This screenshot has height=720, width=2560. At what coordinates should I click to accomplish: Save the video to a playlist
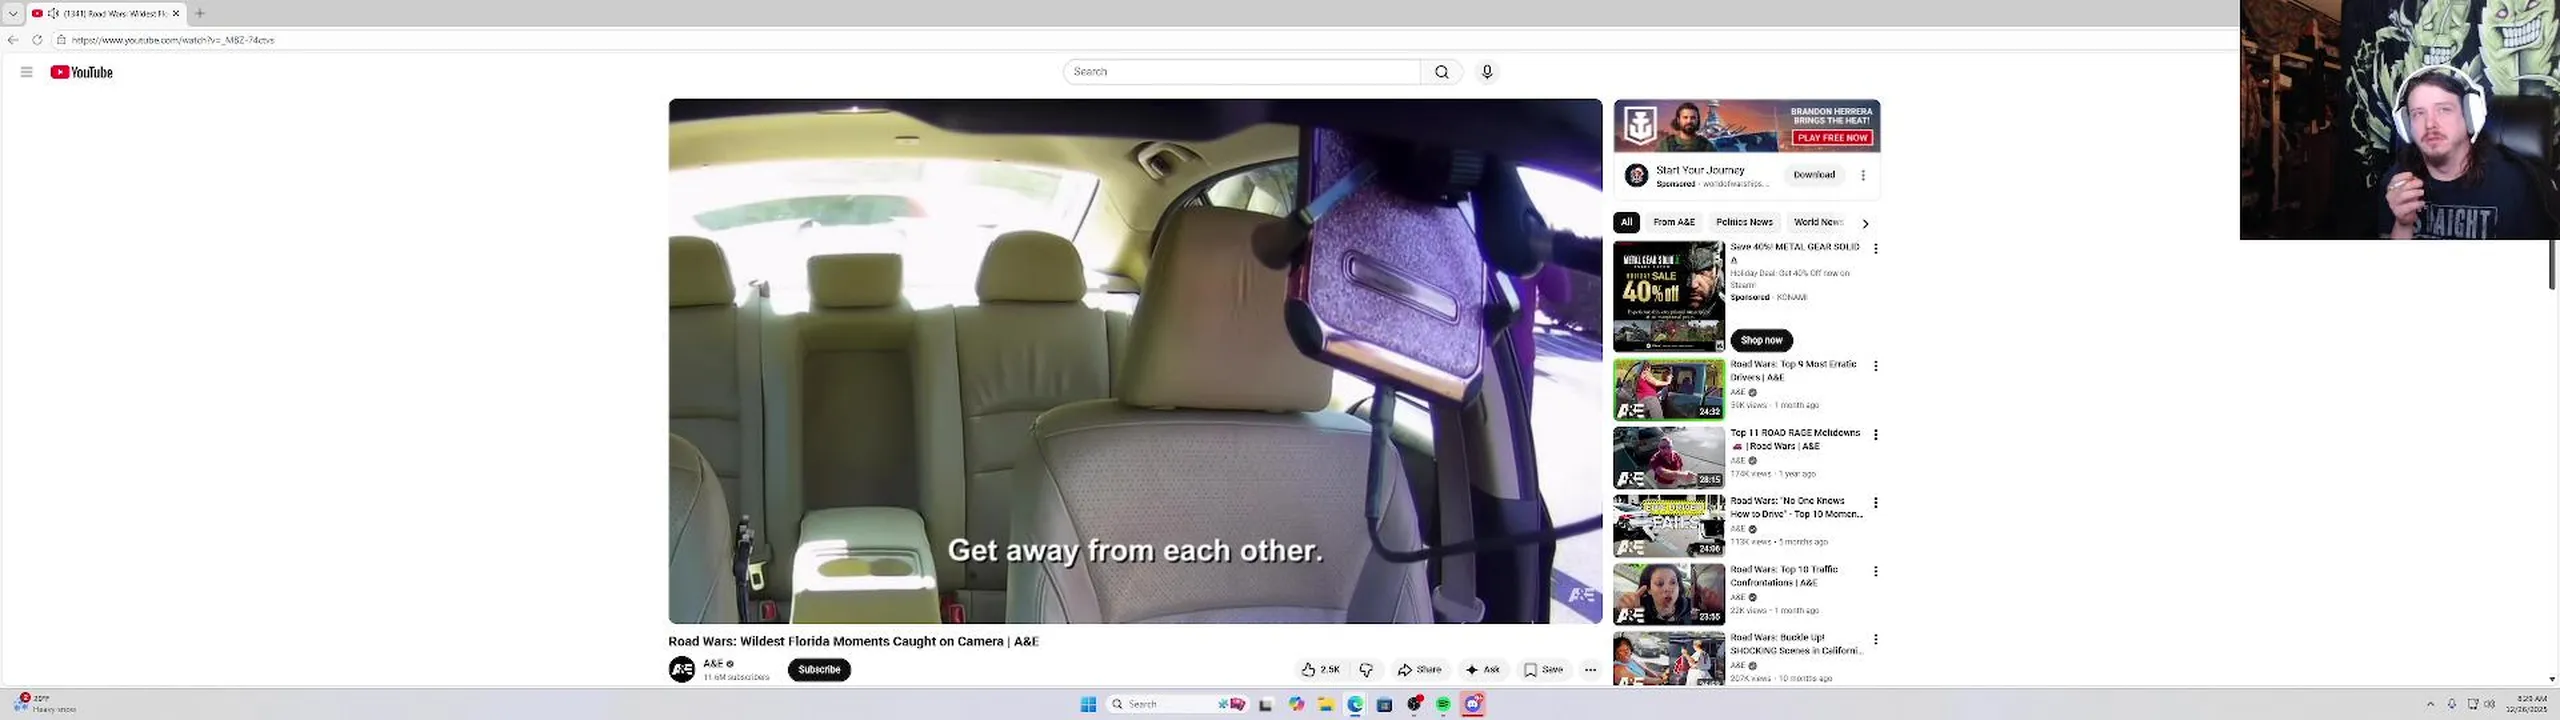(x=1543, y=670)
